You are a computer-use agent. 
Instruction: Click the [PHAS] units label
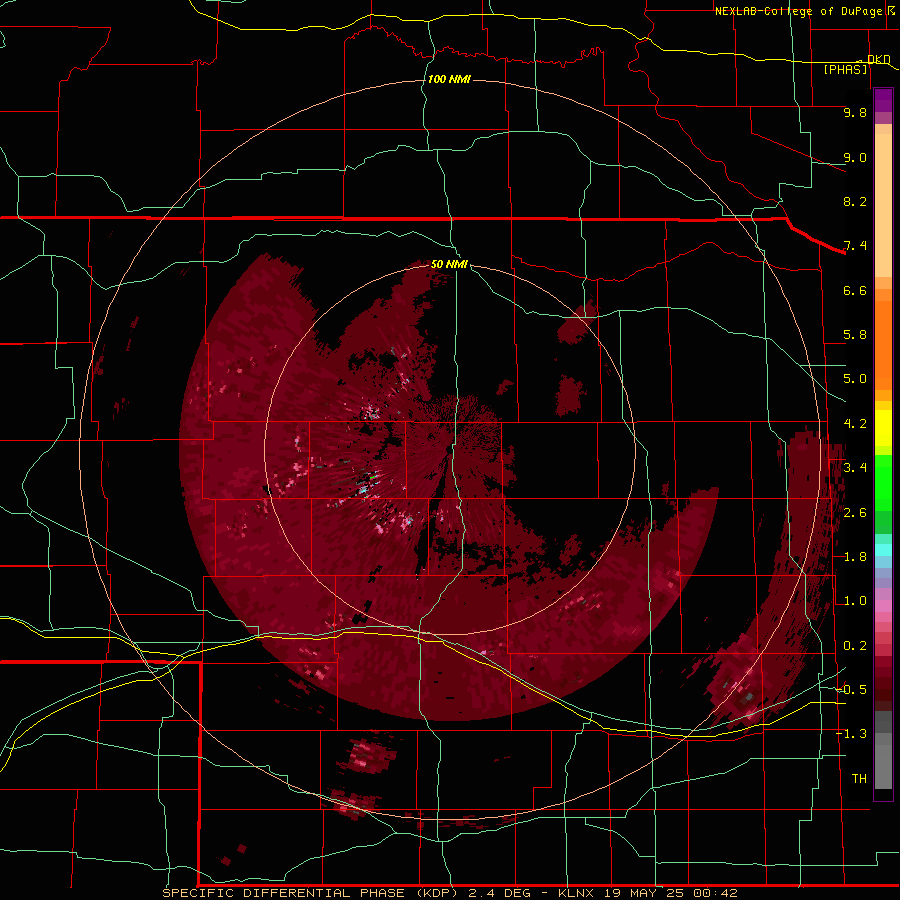pos(845,69)
